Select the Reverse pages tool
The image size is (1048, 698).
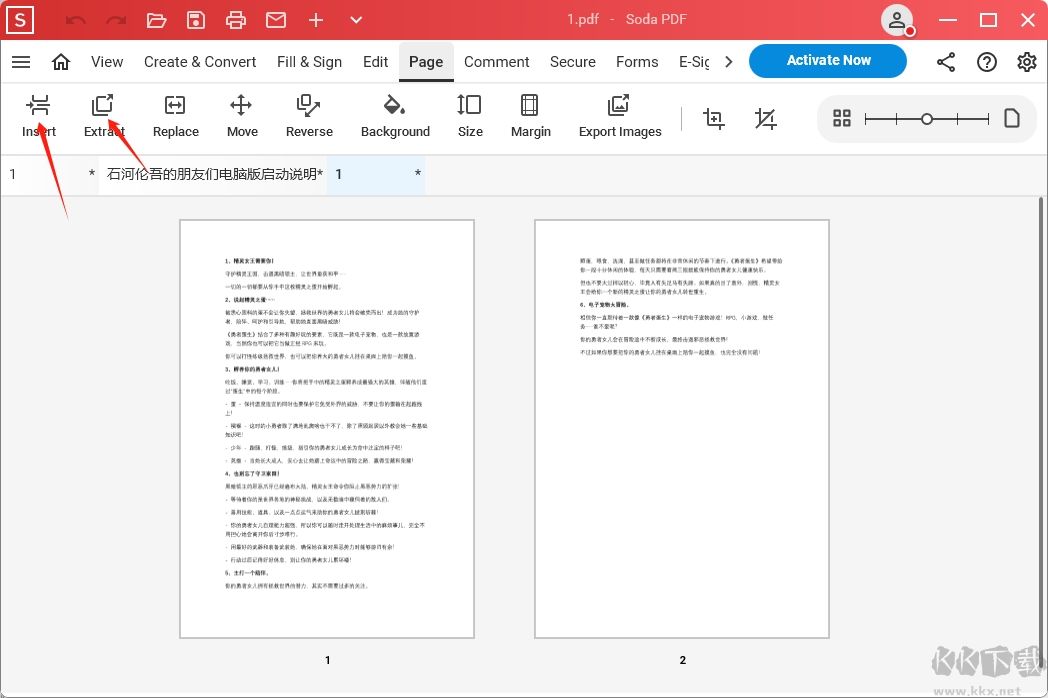pyautogui.click(x=309, y=117)
